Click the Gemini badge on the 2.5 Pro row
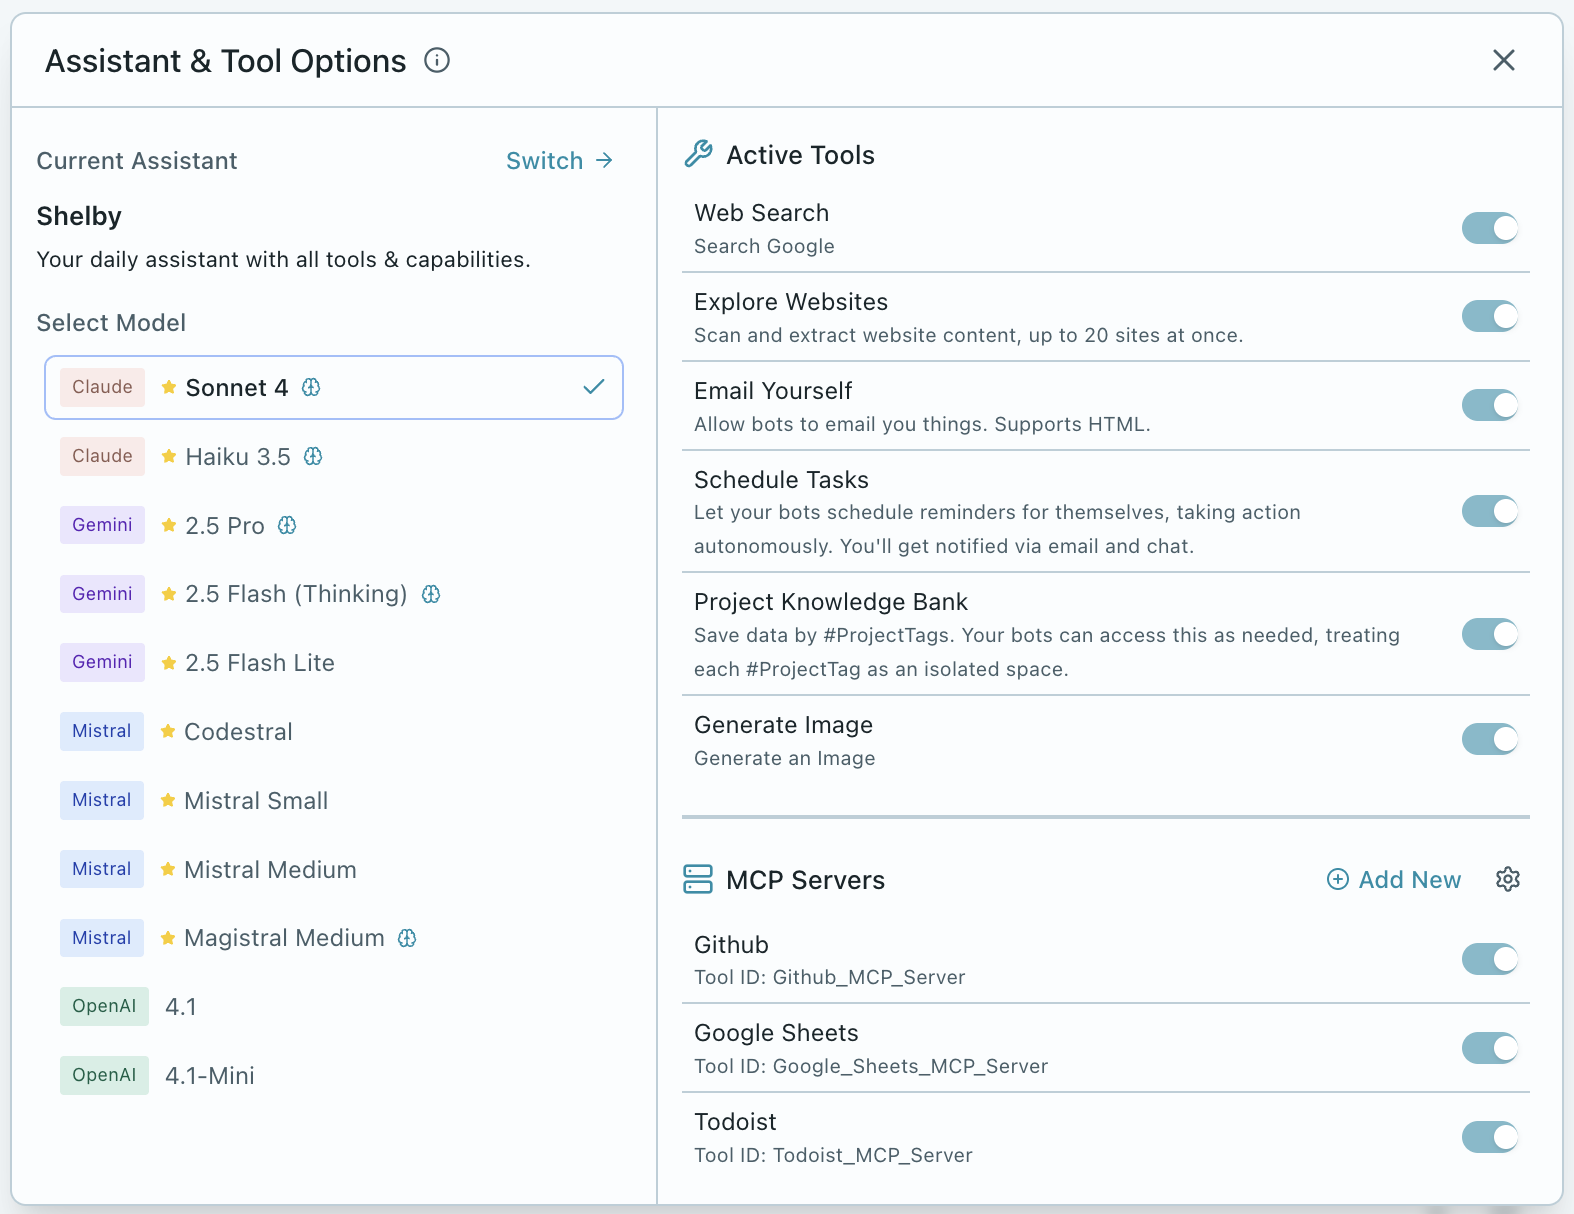The width and height of the screenshot is (1574, 1214). 102,525
